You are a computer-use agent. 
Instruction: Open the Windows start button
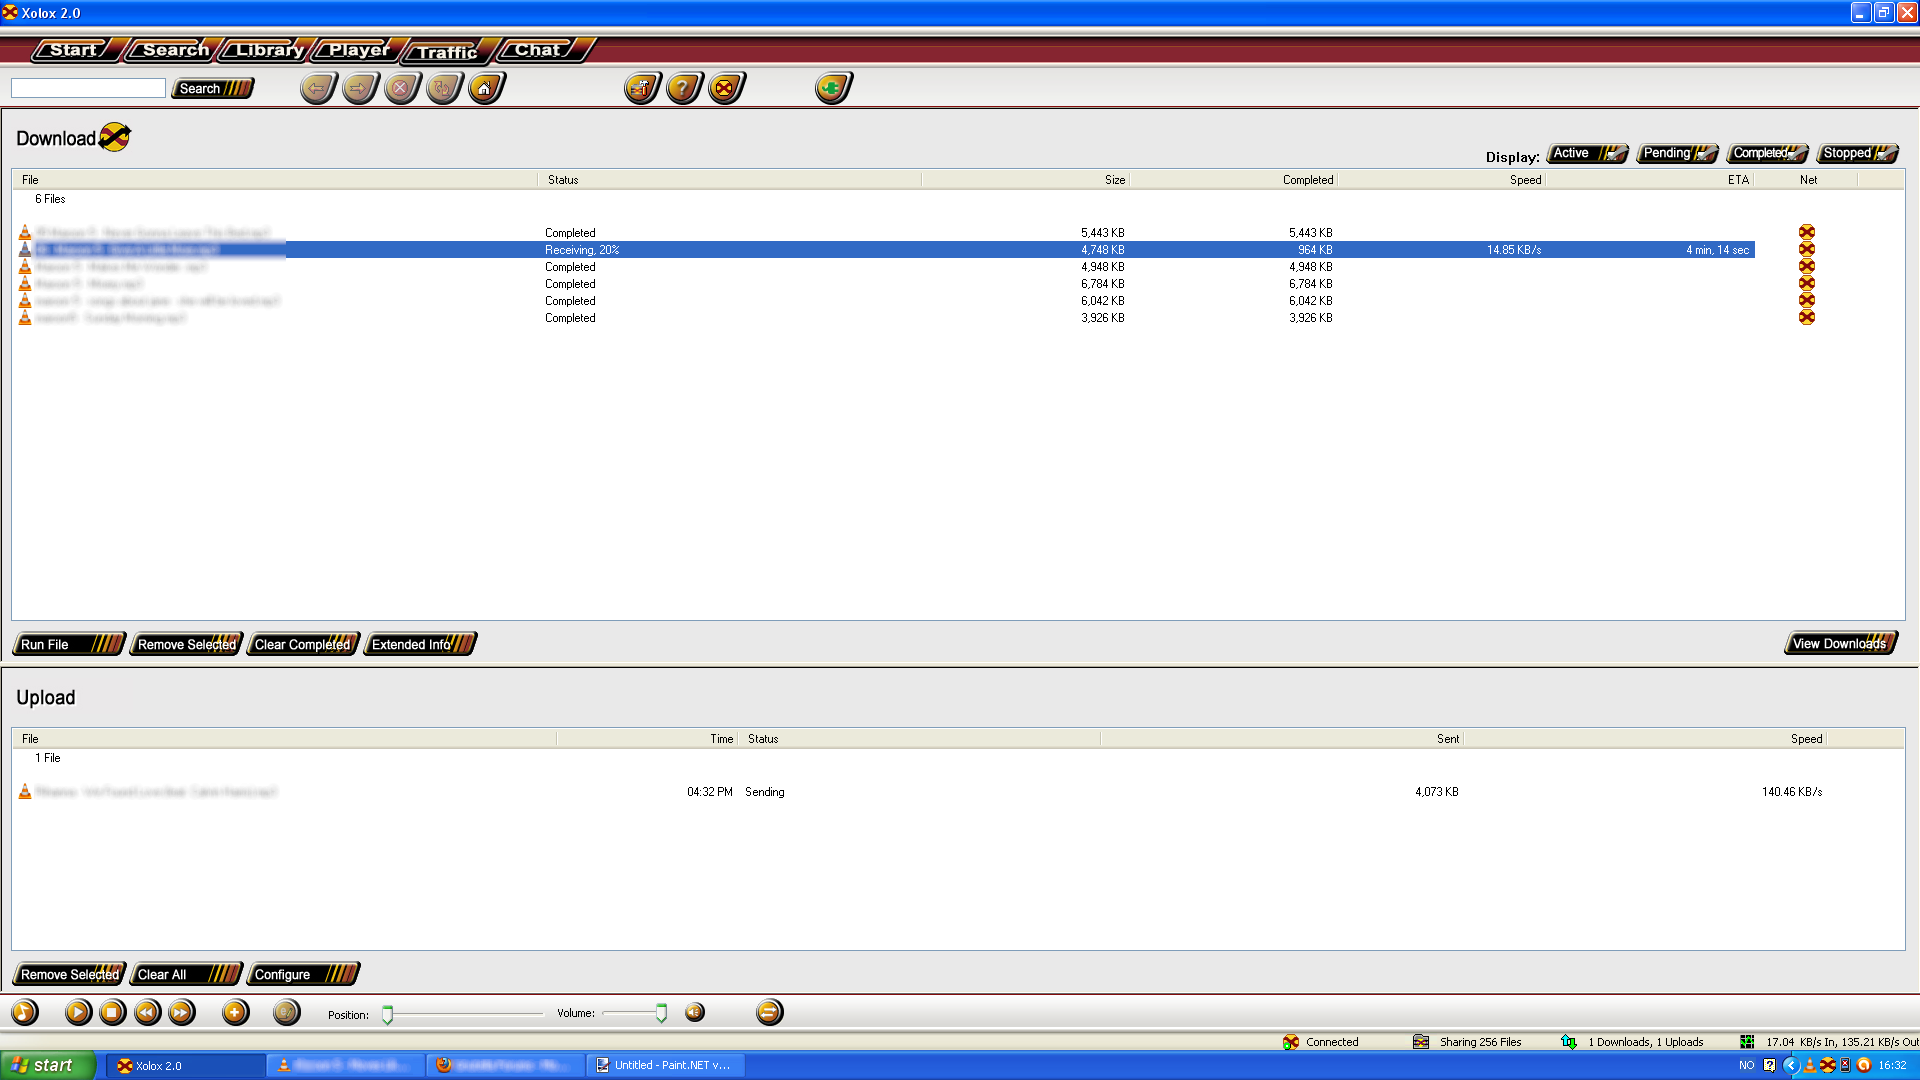point(47,1065)
